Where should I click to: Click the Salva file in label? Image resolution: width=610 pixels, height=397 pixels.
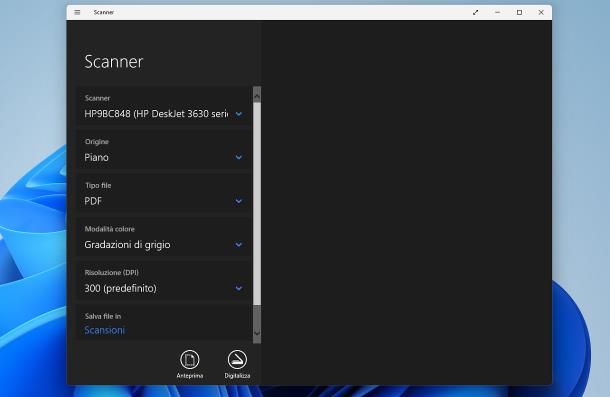103,316
